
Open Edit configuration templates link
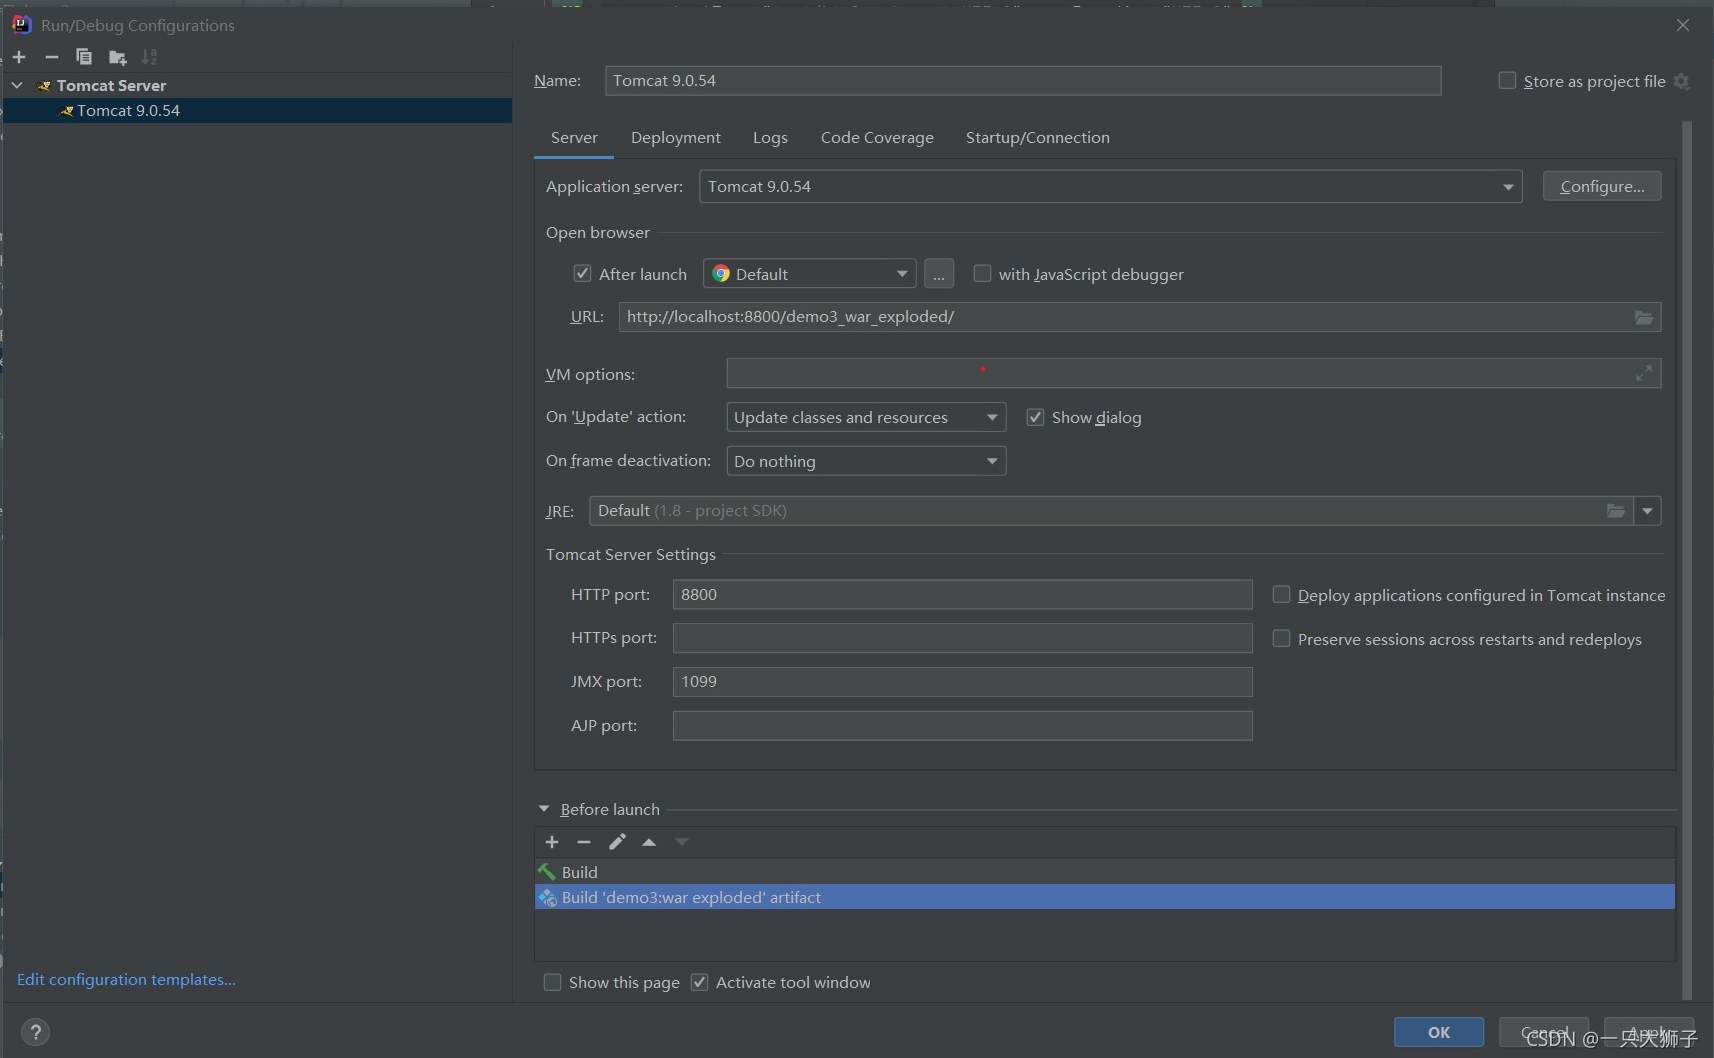(126, 979)
